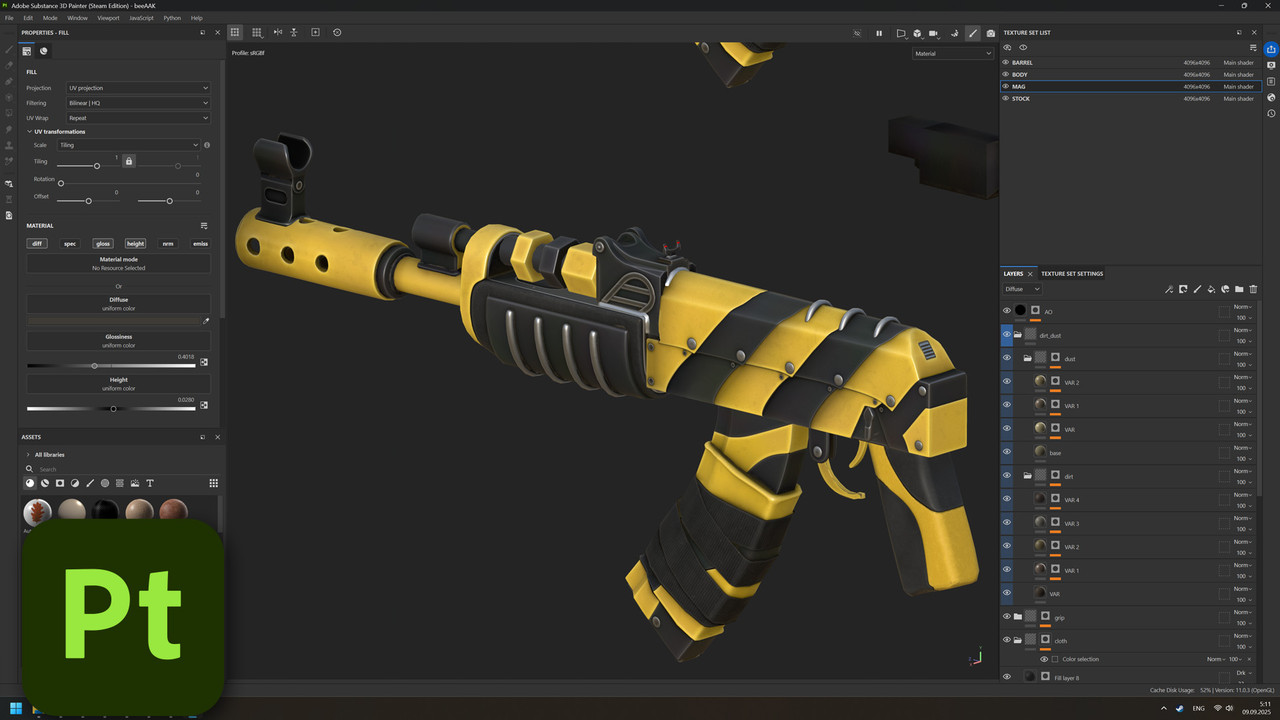Click the screenshot camera icon

tap(991, 33)
